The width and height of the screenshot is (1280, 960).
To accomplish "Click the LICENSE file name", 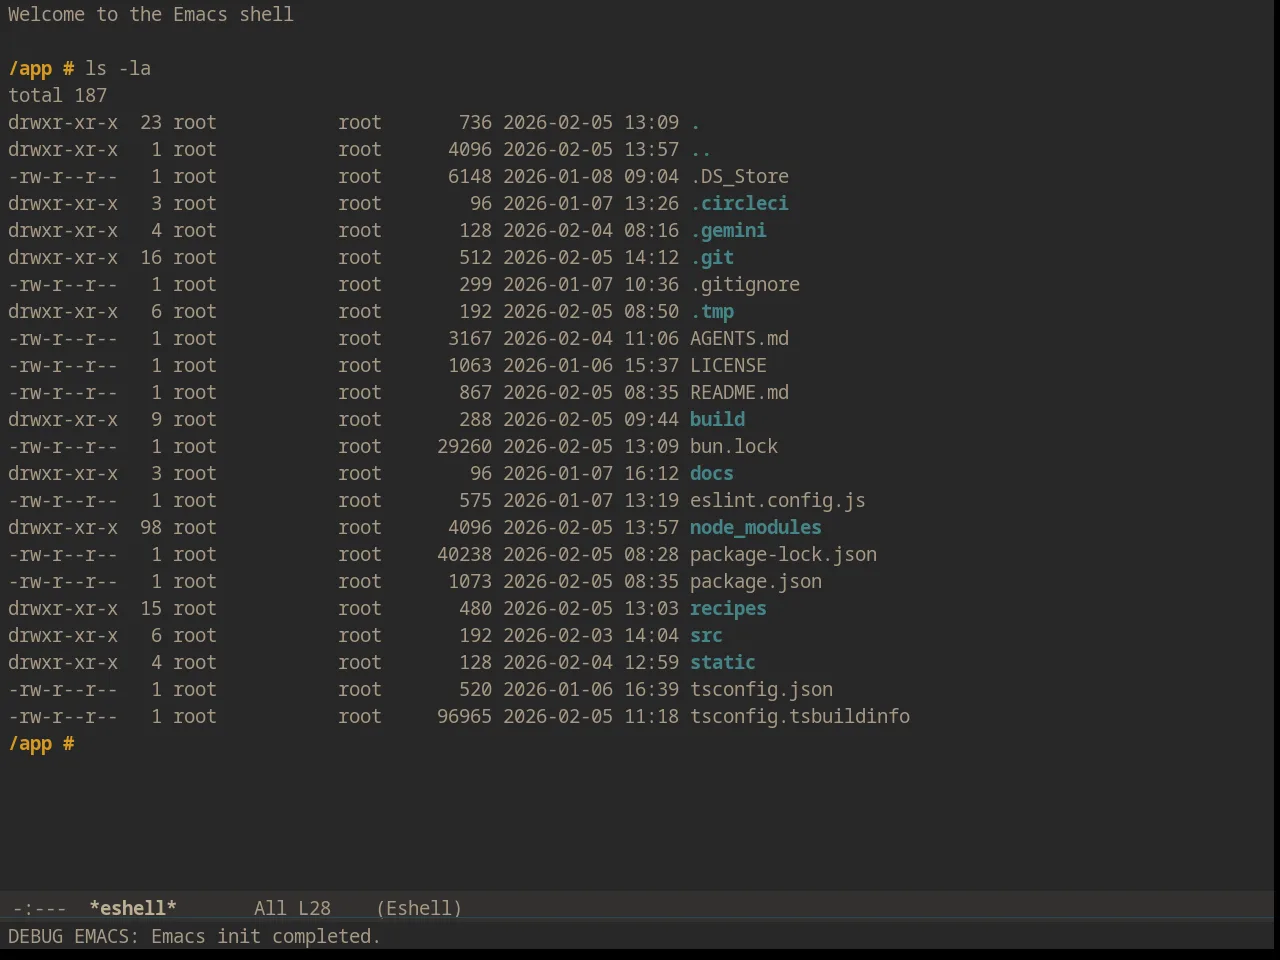I will (x=728, y=365).
